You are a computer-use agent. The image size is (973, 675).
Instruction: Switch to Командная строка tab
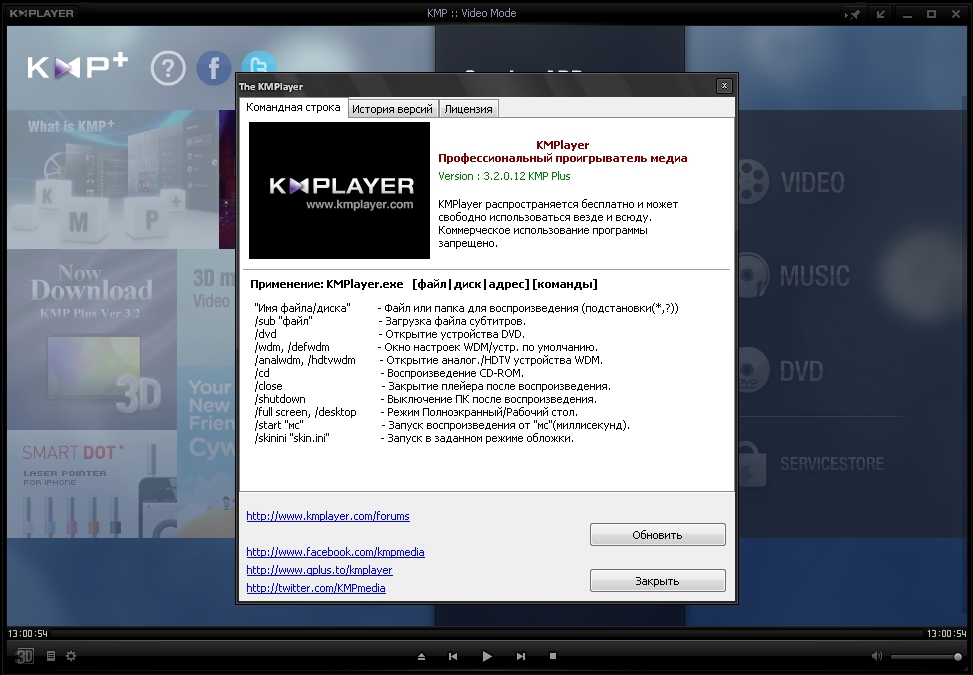pyautogui.click(x=293, y=107)
